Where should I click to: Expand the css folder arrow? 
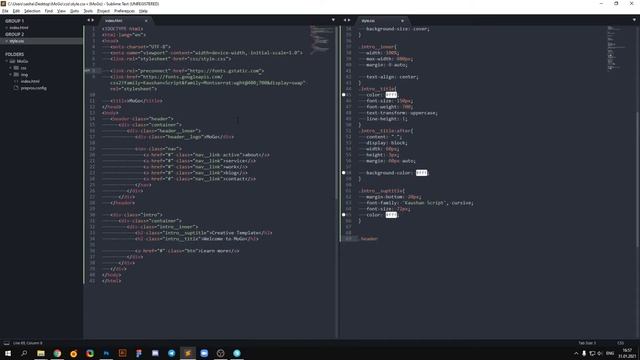coord(11,68)
